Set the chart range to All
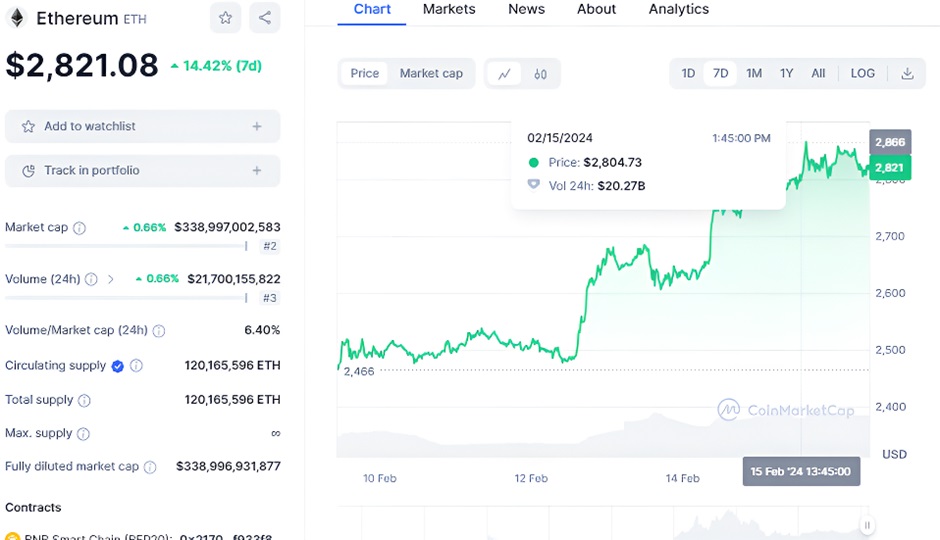The image size is (940, 540). [818, 73]
